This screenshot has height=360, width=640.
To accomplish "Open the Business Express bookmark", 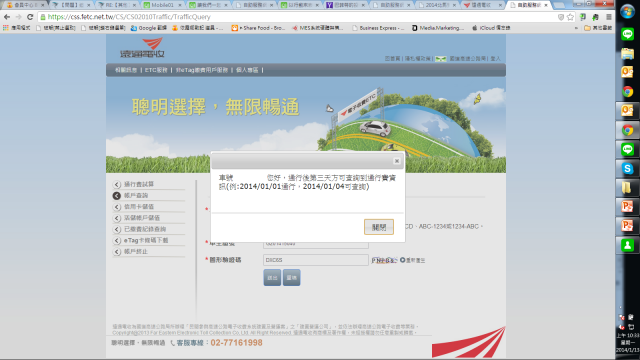I will [378, 28].
